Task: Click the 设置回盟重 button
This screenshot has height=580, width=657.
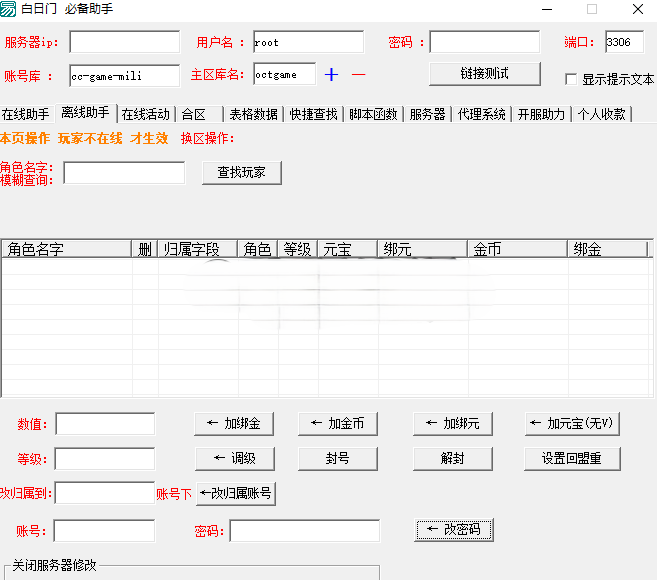Action: click(572, 458)
